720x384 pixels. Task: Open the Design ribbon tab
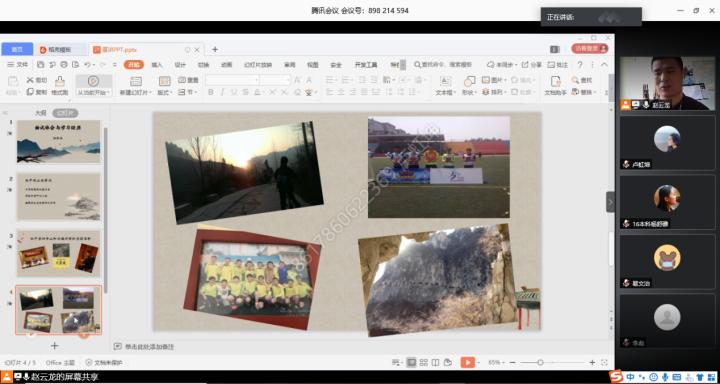pos(180,65)
